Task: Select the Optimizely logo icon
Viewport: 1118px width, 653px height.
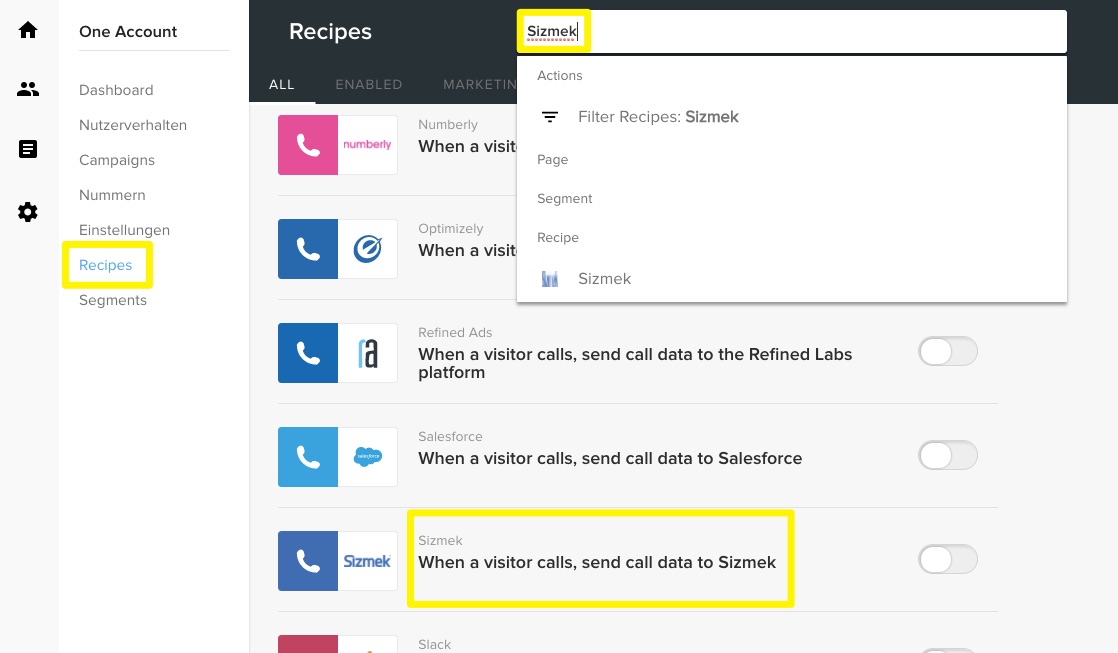Action: click(x=368, y=249)
